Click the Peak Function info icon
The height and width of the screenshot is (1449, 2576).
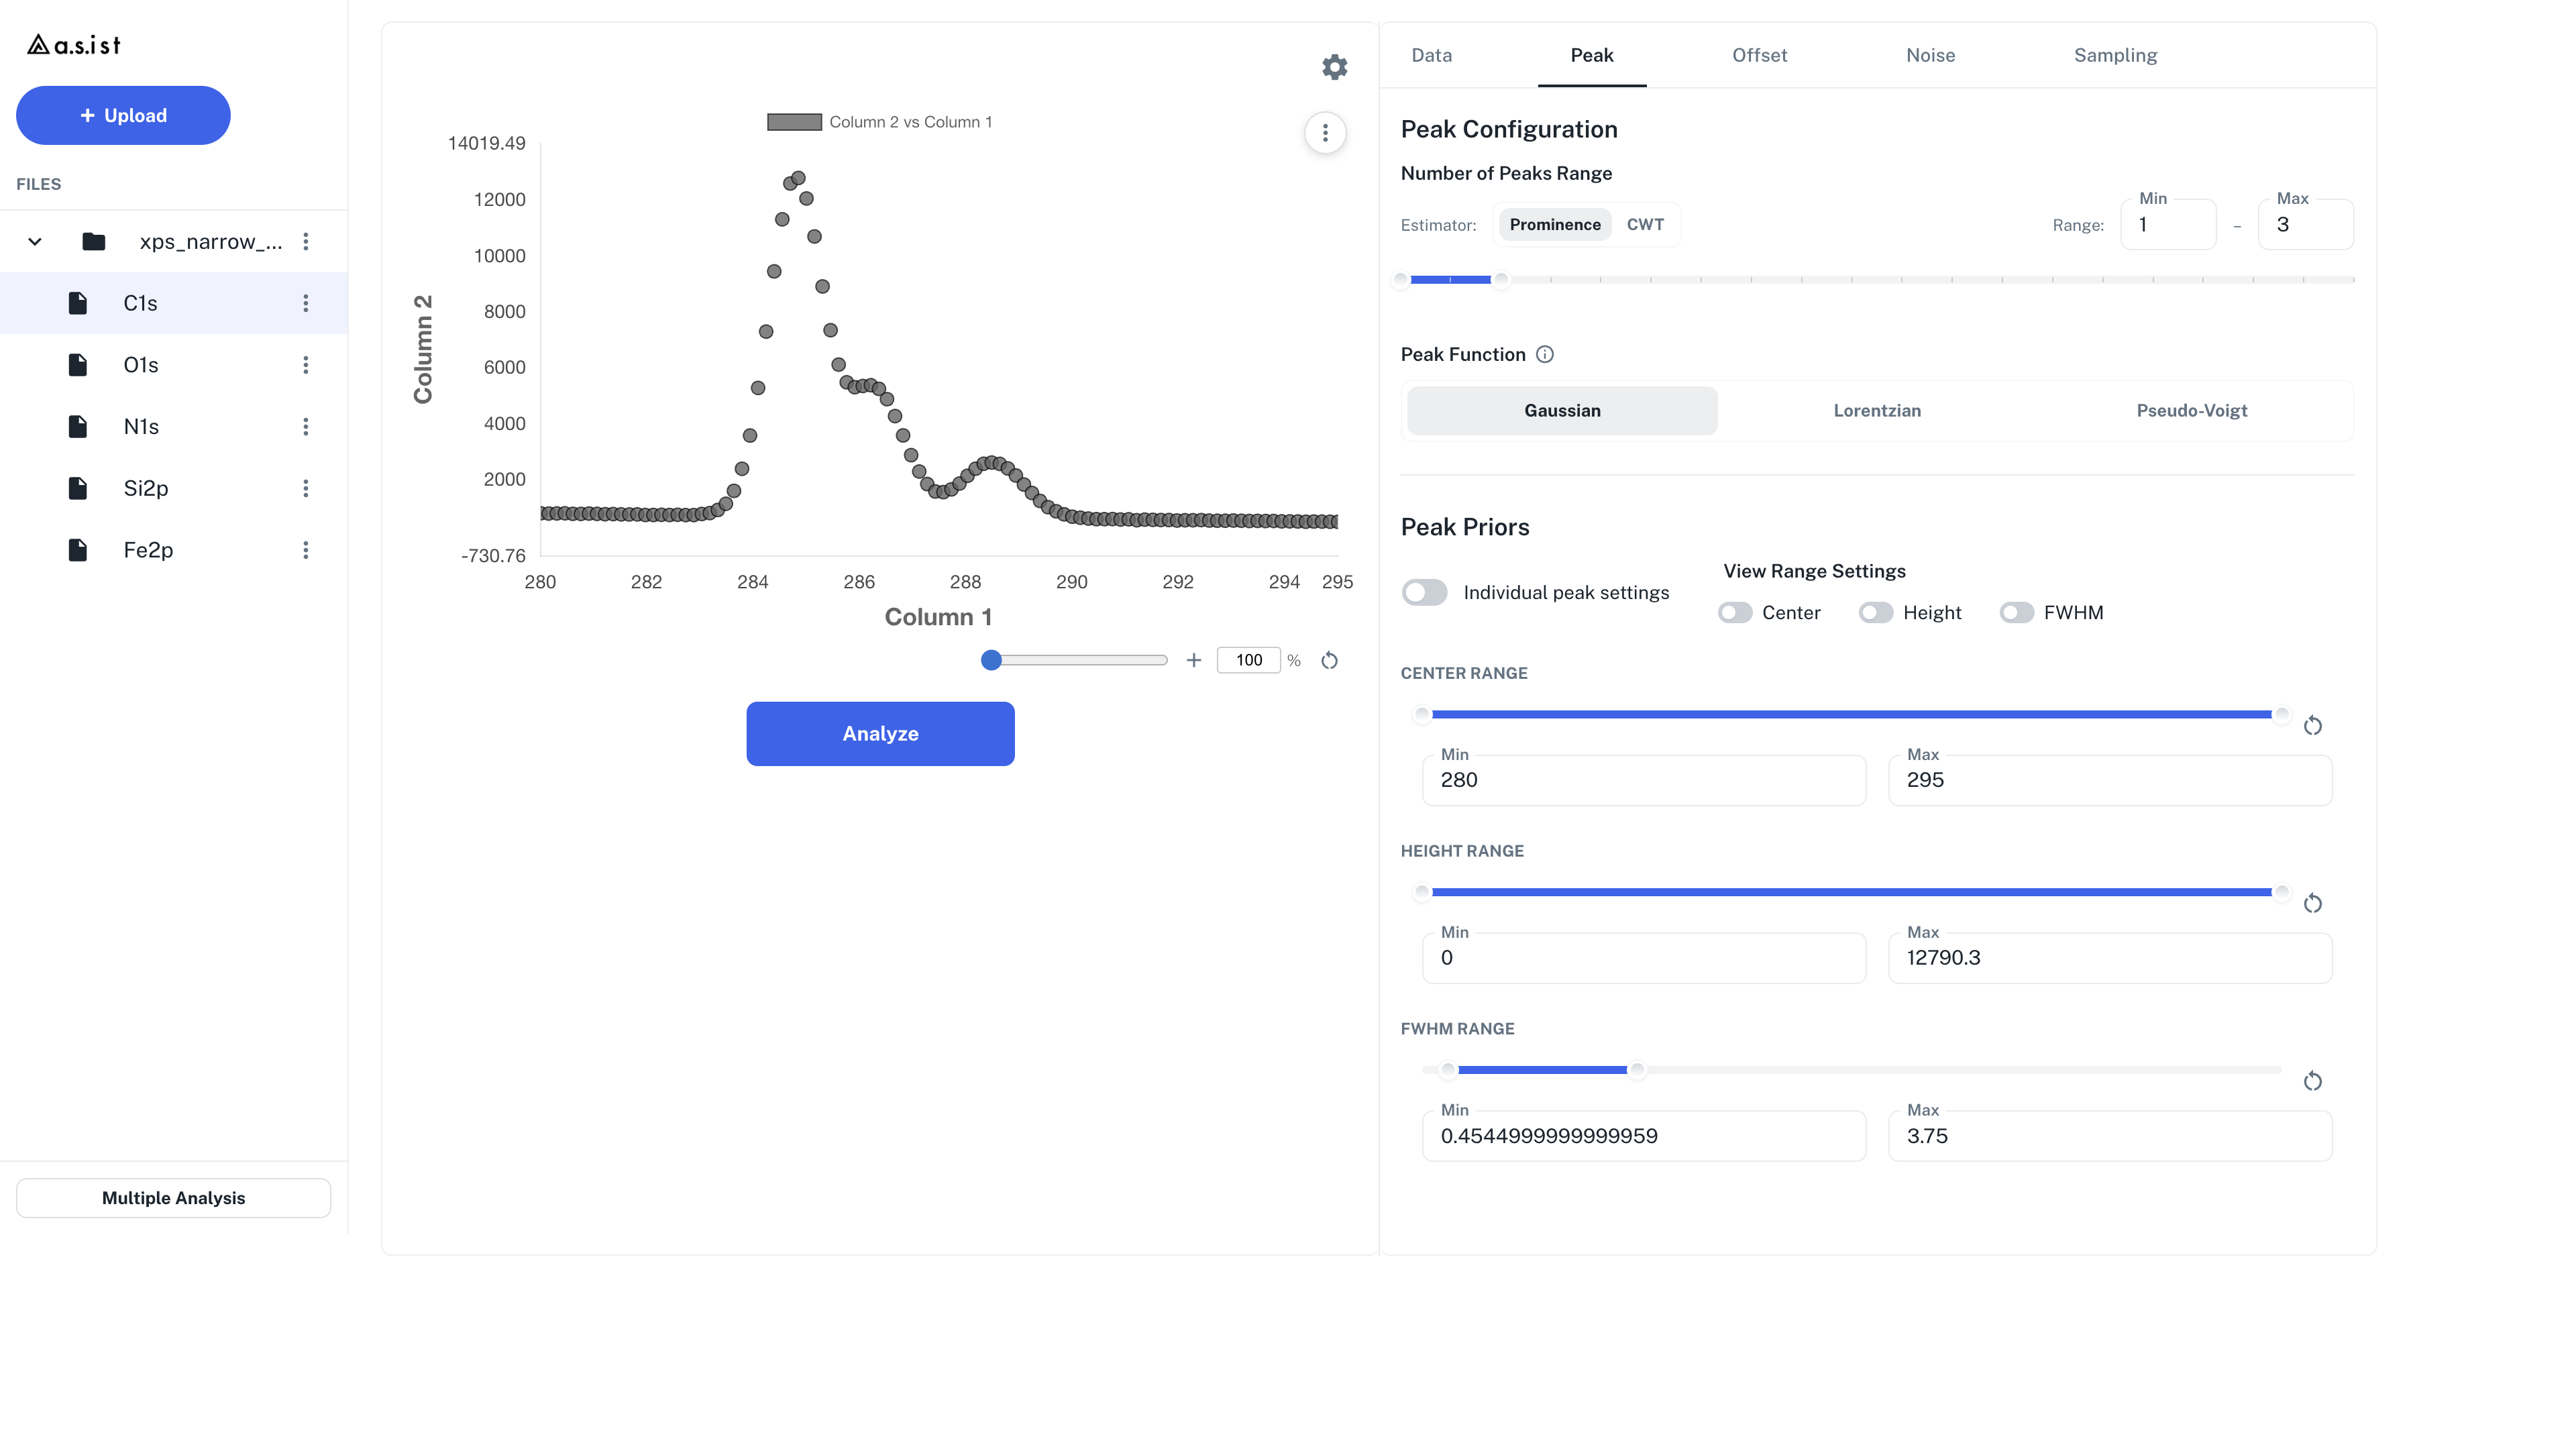click(1545, 354)
